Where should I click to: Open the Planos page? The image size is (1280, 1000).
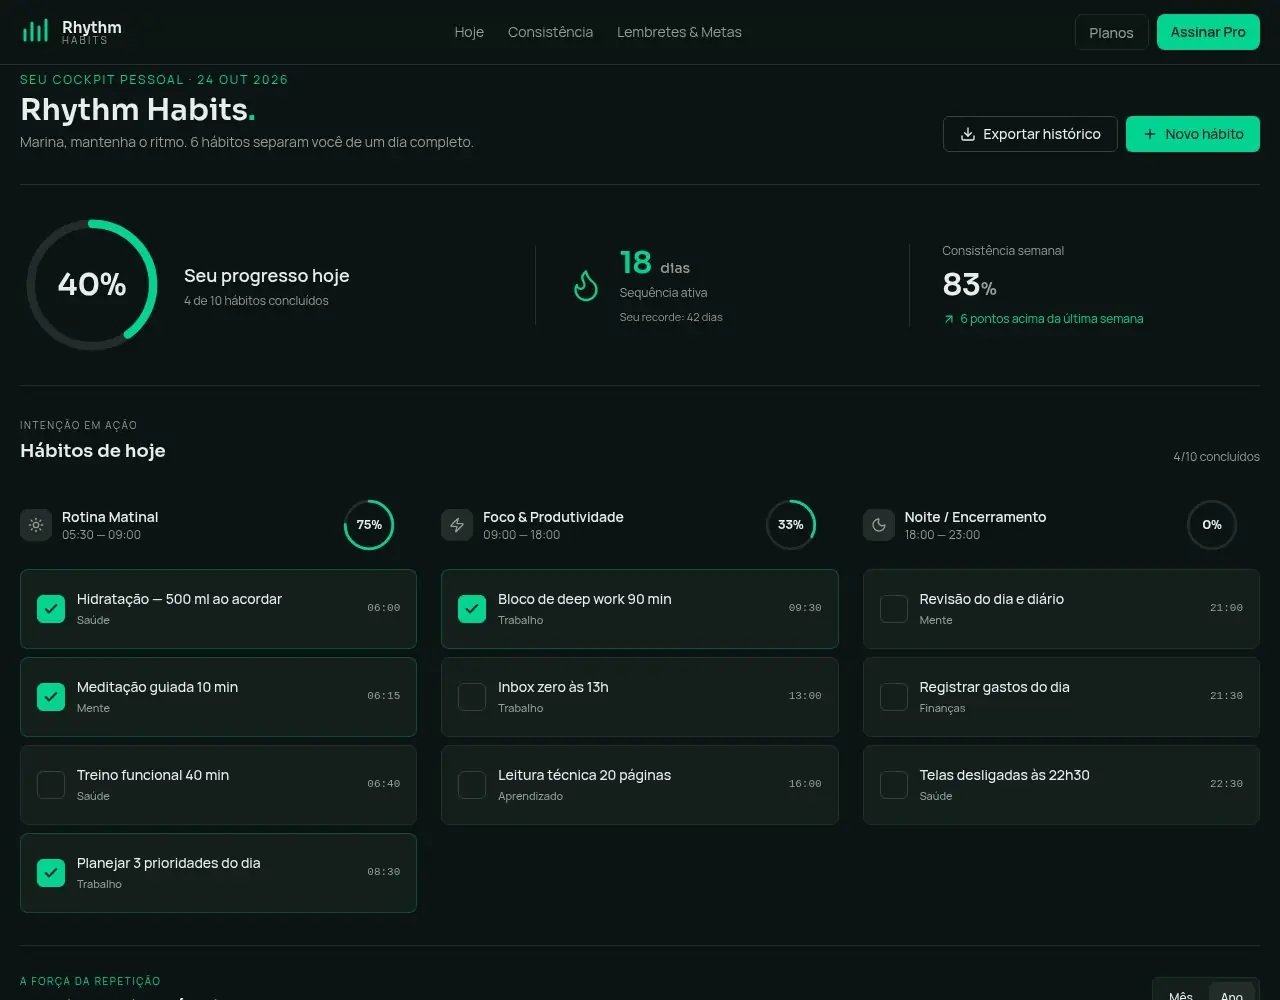tap(1111, 32)
